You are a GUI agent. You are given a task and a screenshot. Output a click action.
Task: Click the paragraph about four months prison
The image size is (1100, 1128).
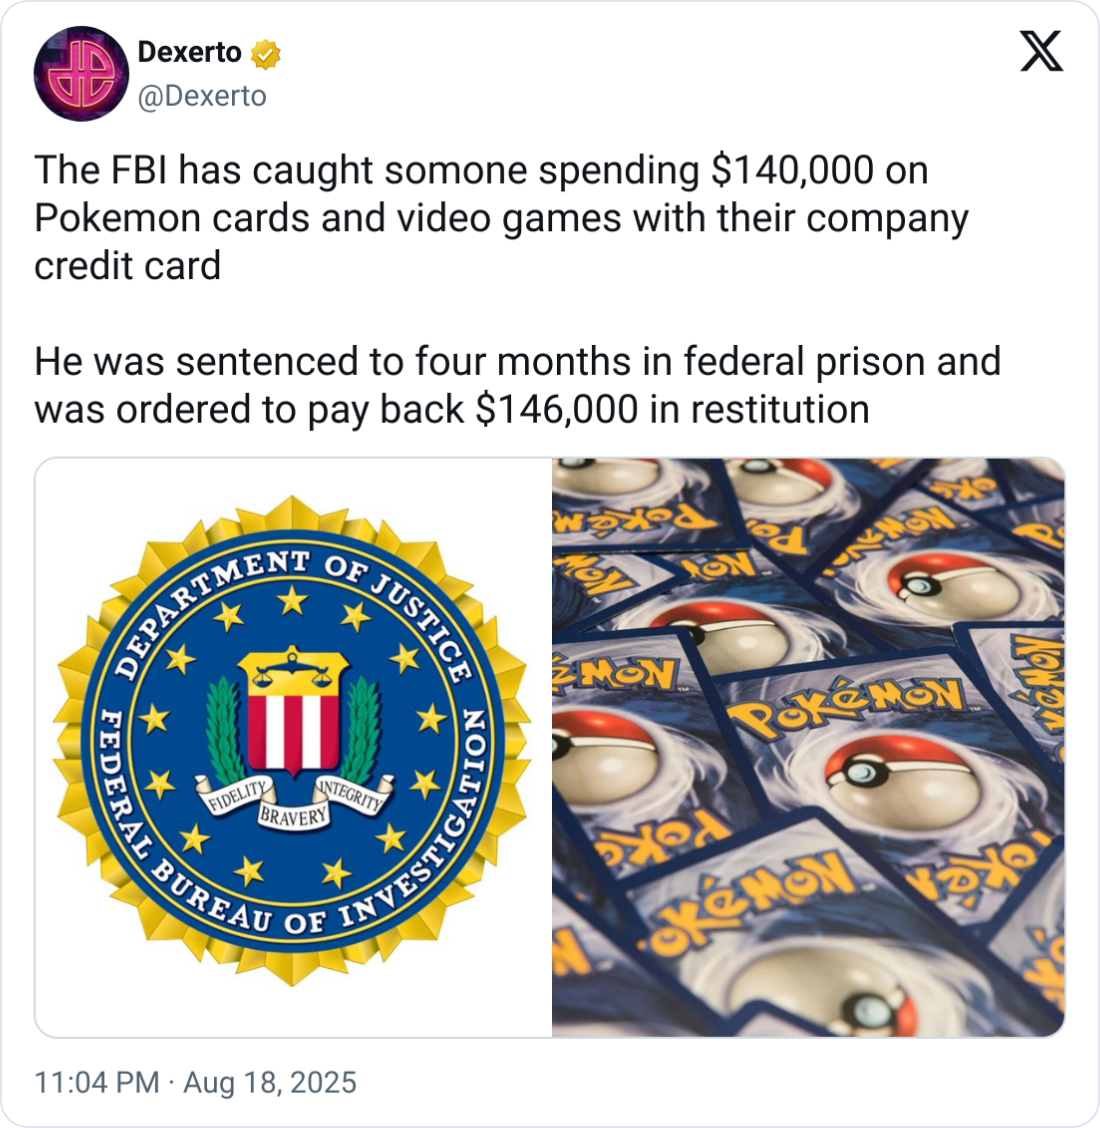click(x=517, y=385)
